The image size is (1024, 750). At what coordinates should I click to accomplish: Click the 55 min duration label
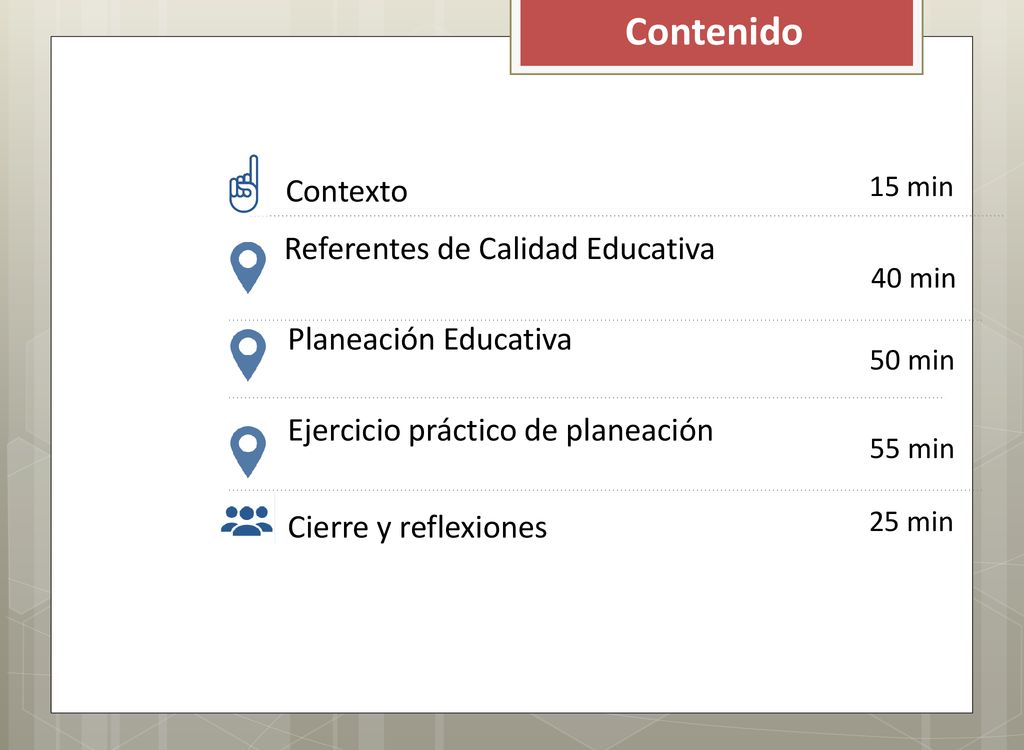[x=912, y=449]
